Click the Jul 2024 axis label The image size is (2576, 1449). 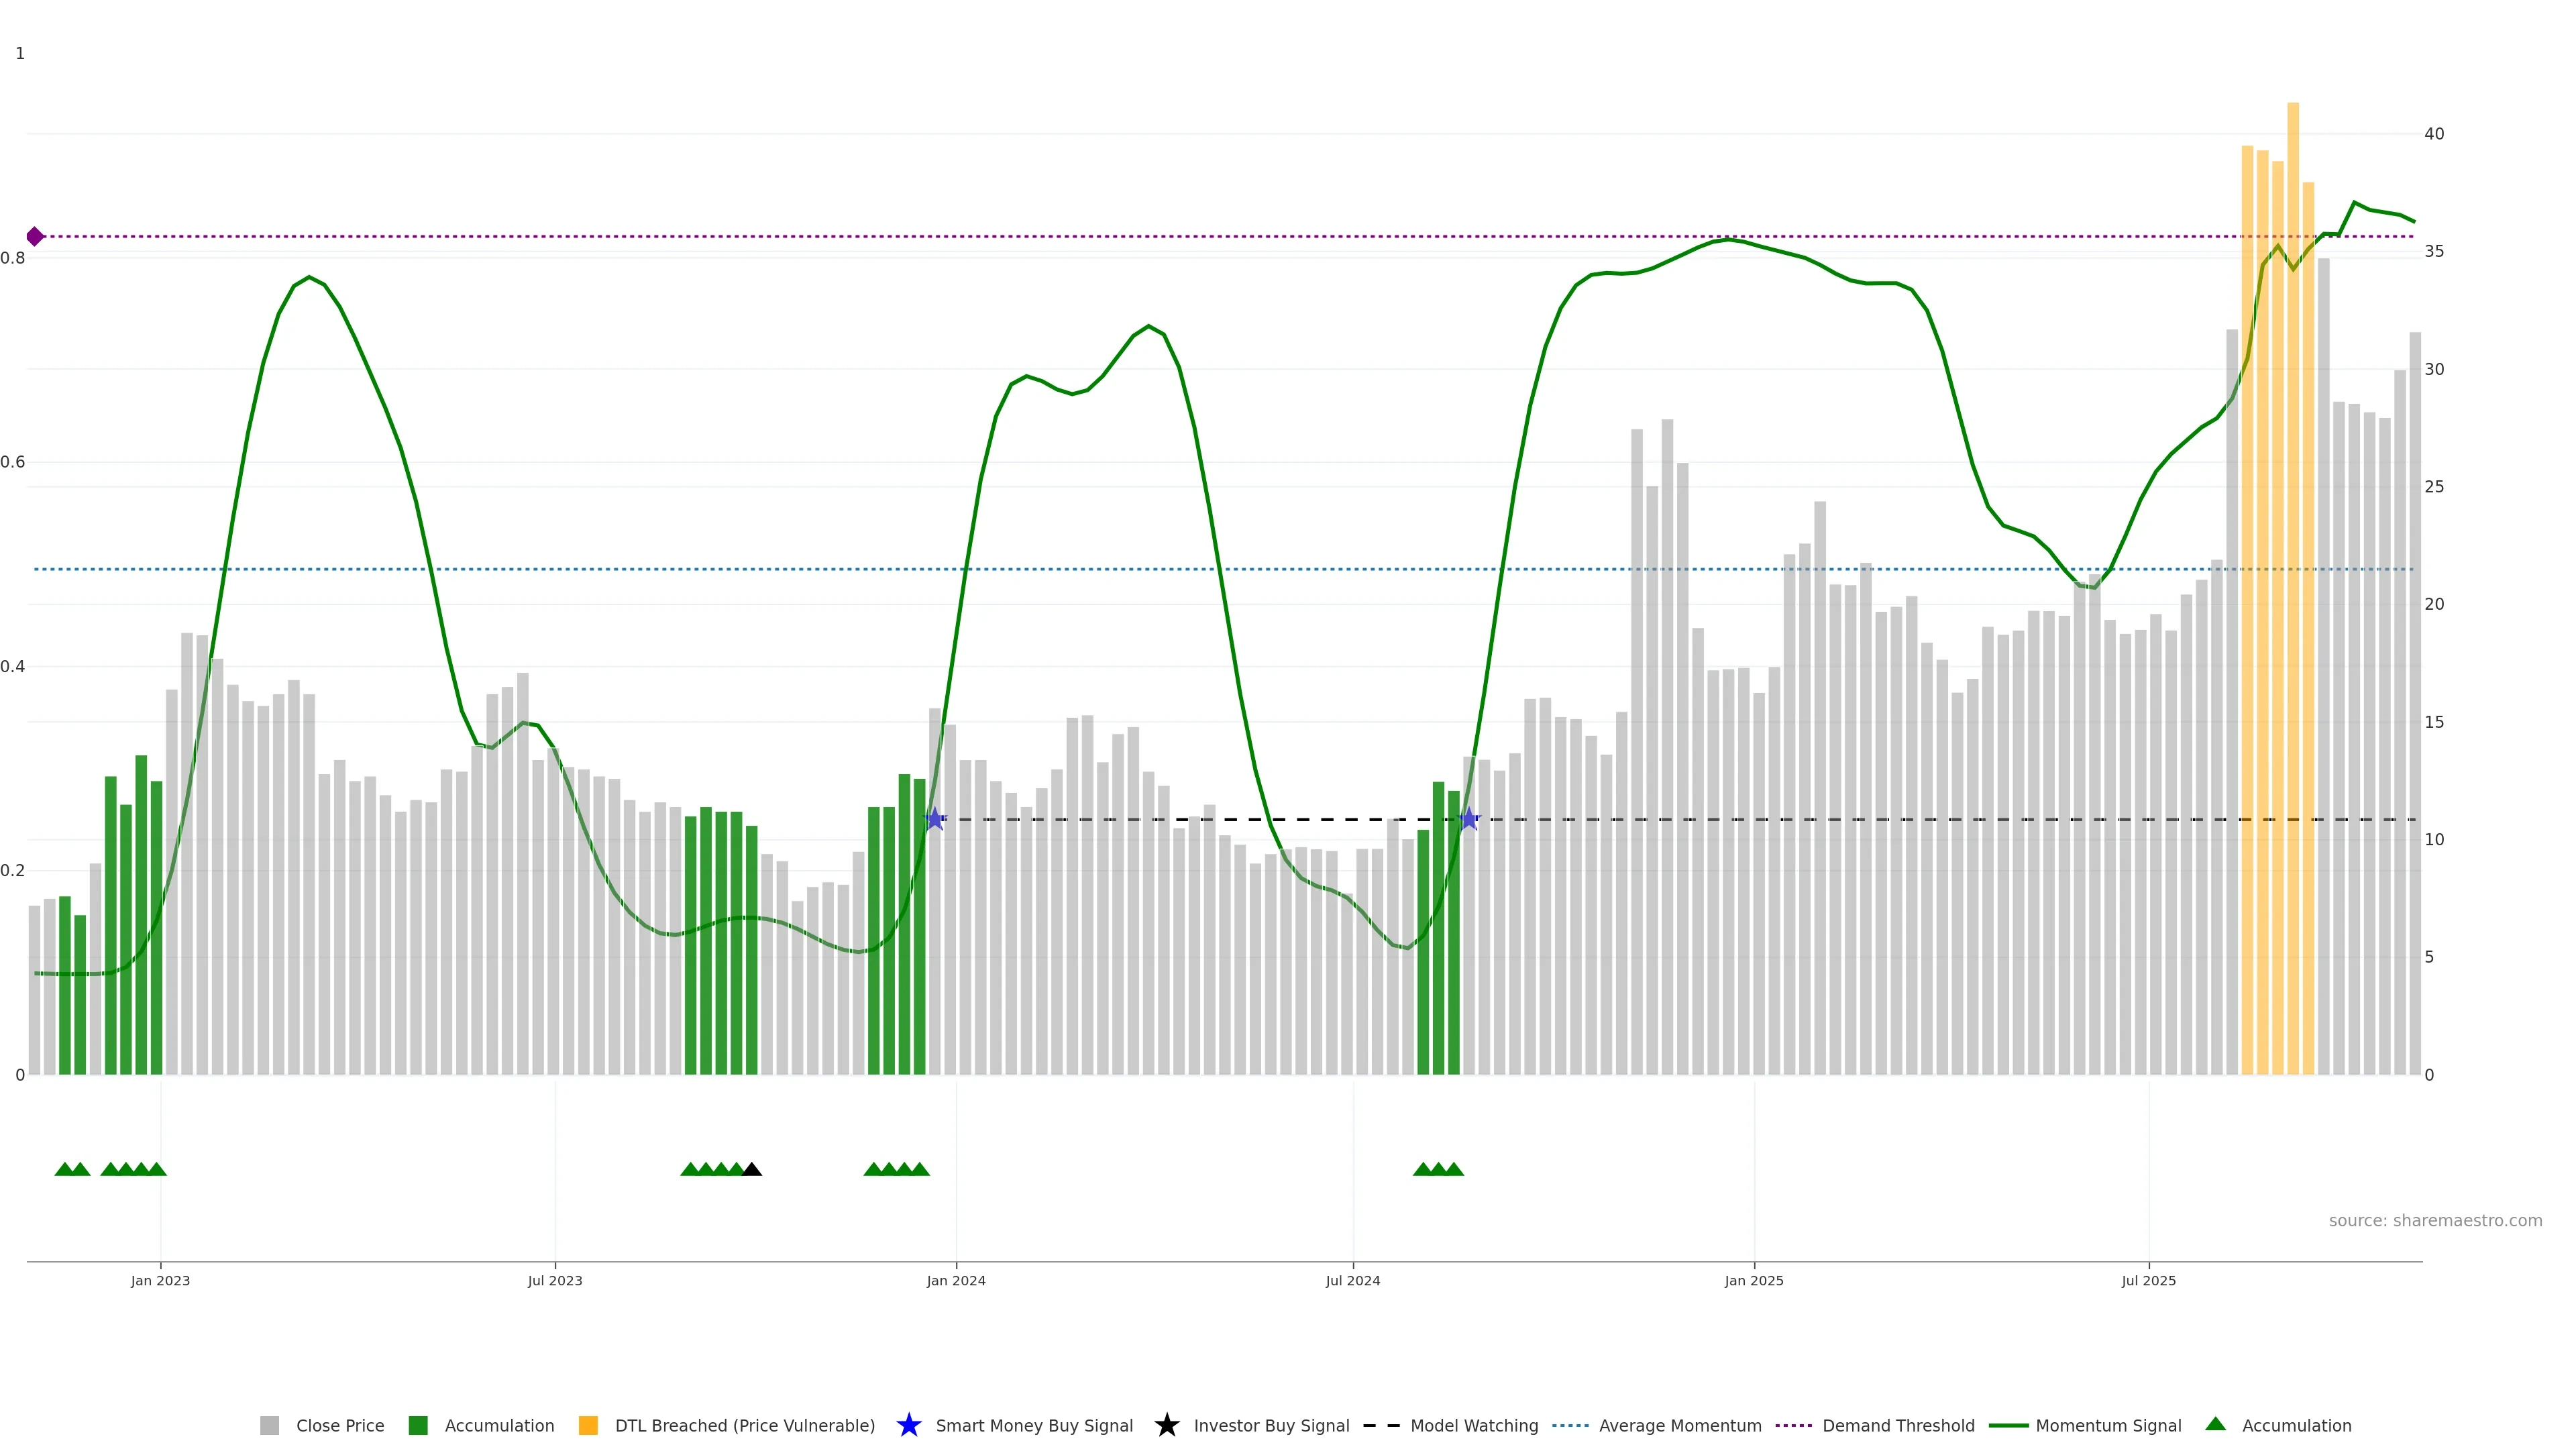(x=1352, y=1281)
